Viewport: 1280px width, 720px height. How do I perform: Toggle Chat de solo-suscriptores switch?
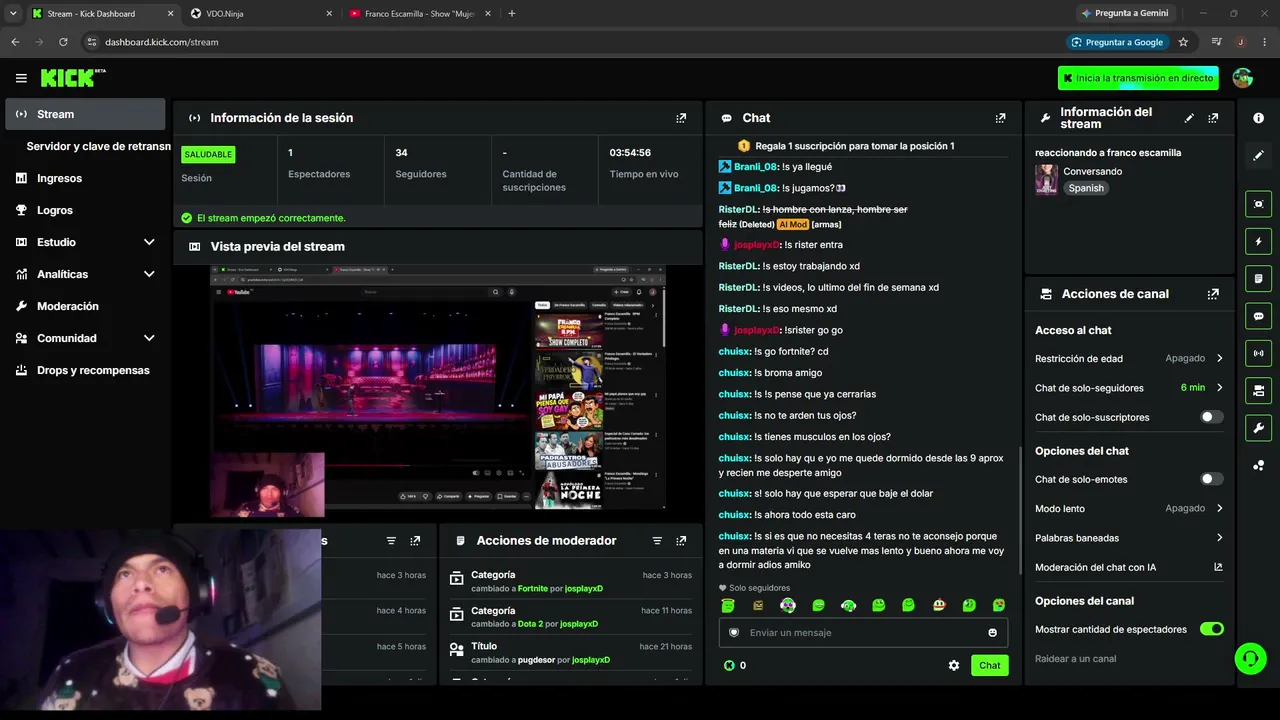click(1211, 417)
